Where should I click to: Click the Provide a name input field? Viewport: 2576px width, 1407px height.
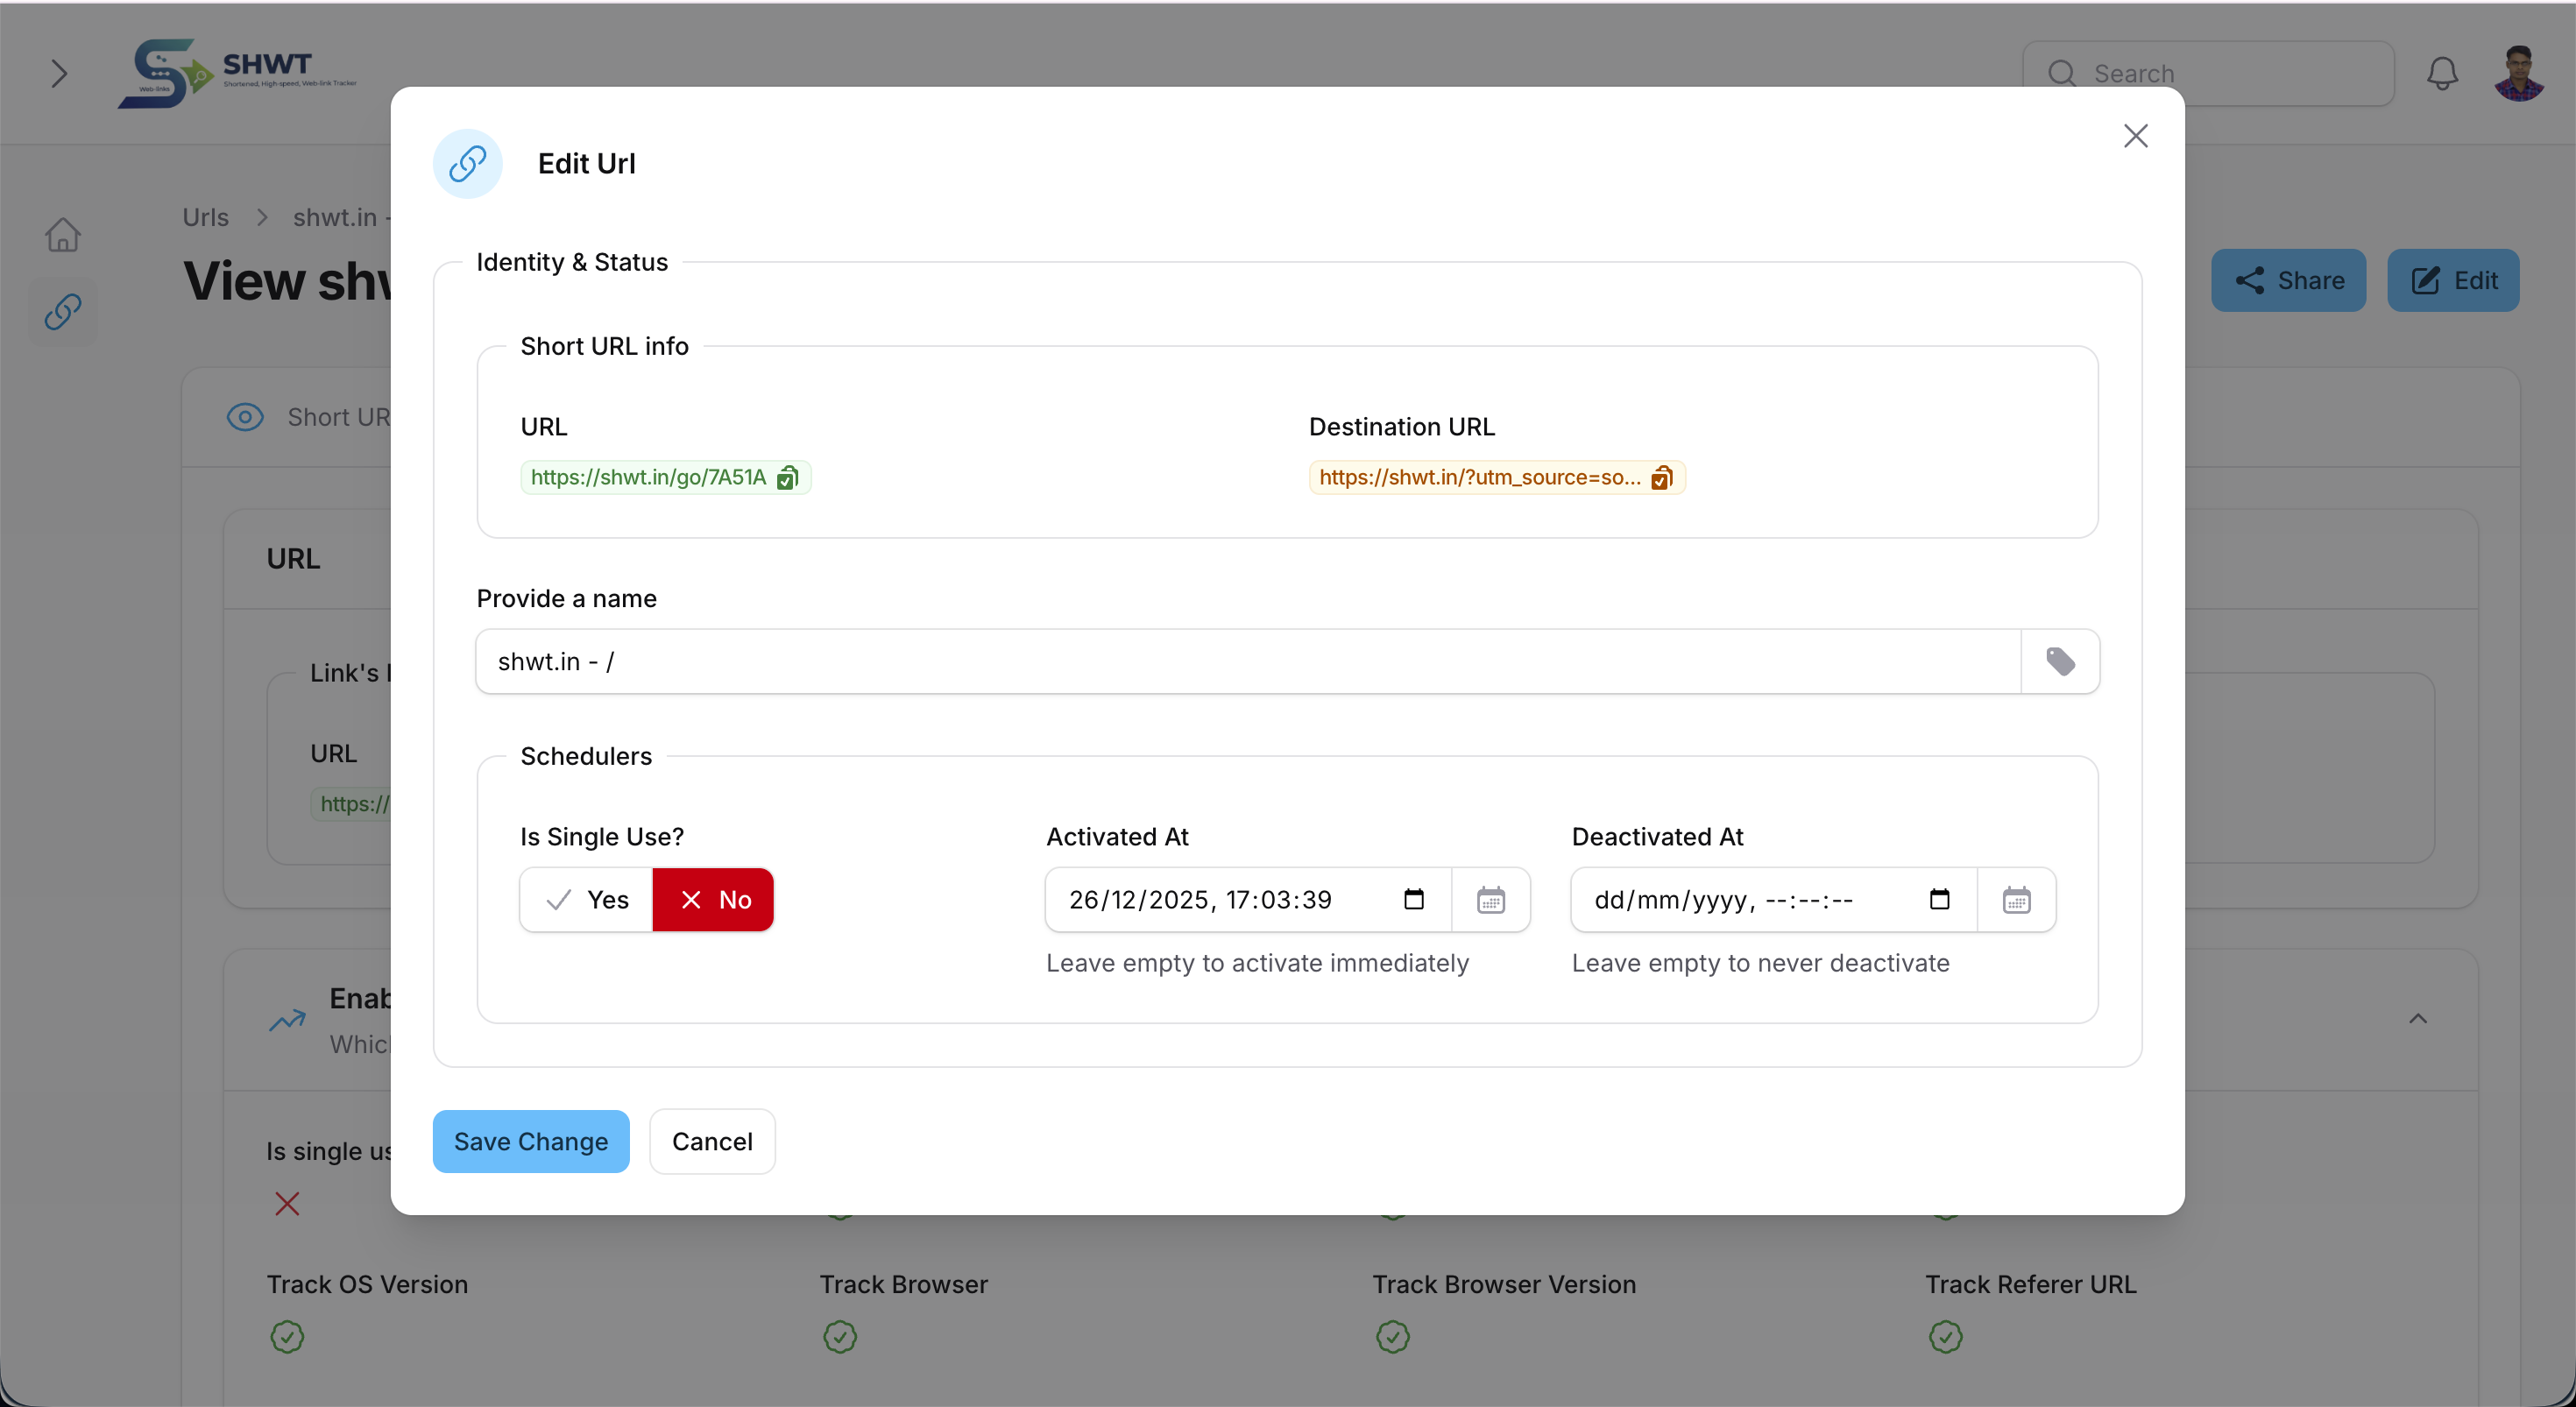[x=1247, y=661]
